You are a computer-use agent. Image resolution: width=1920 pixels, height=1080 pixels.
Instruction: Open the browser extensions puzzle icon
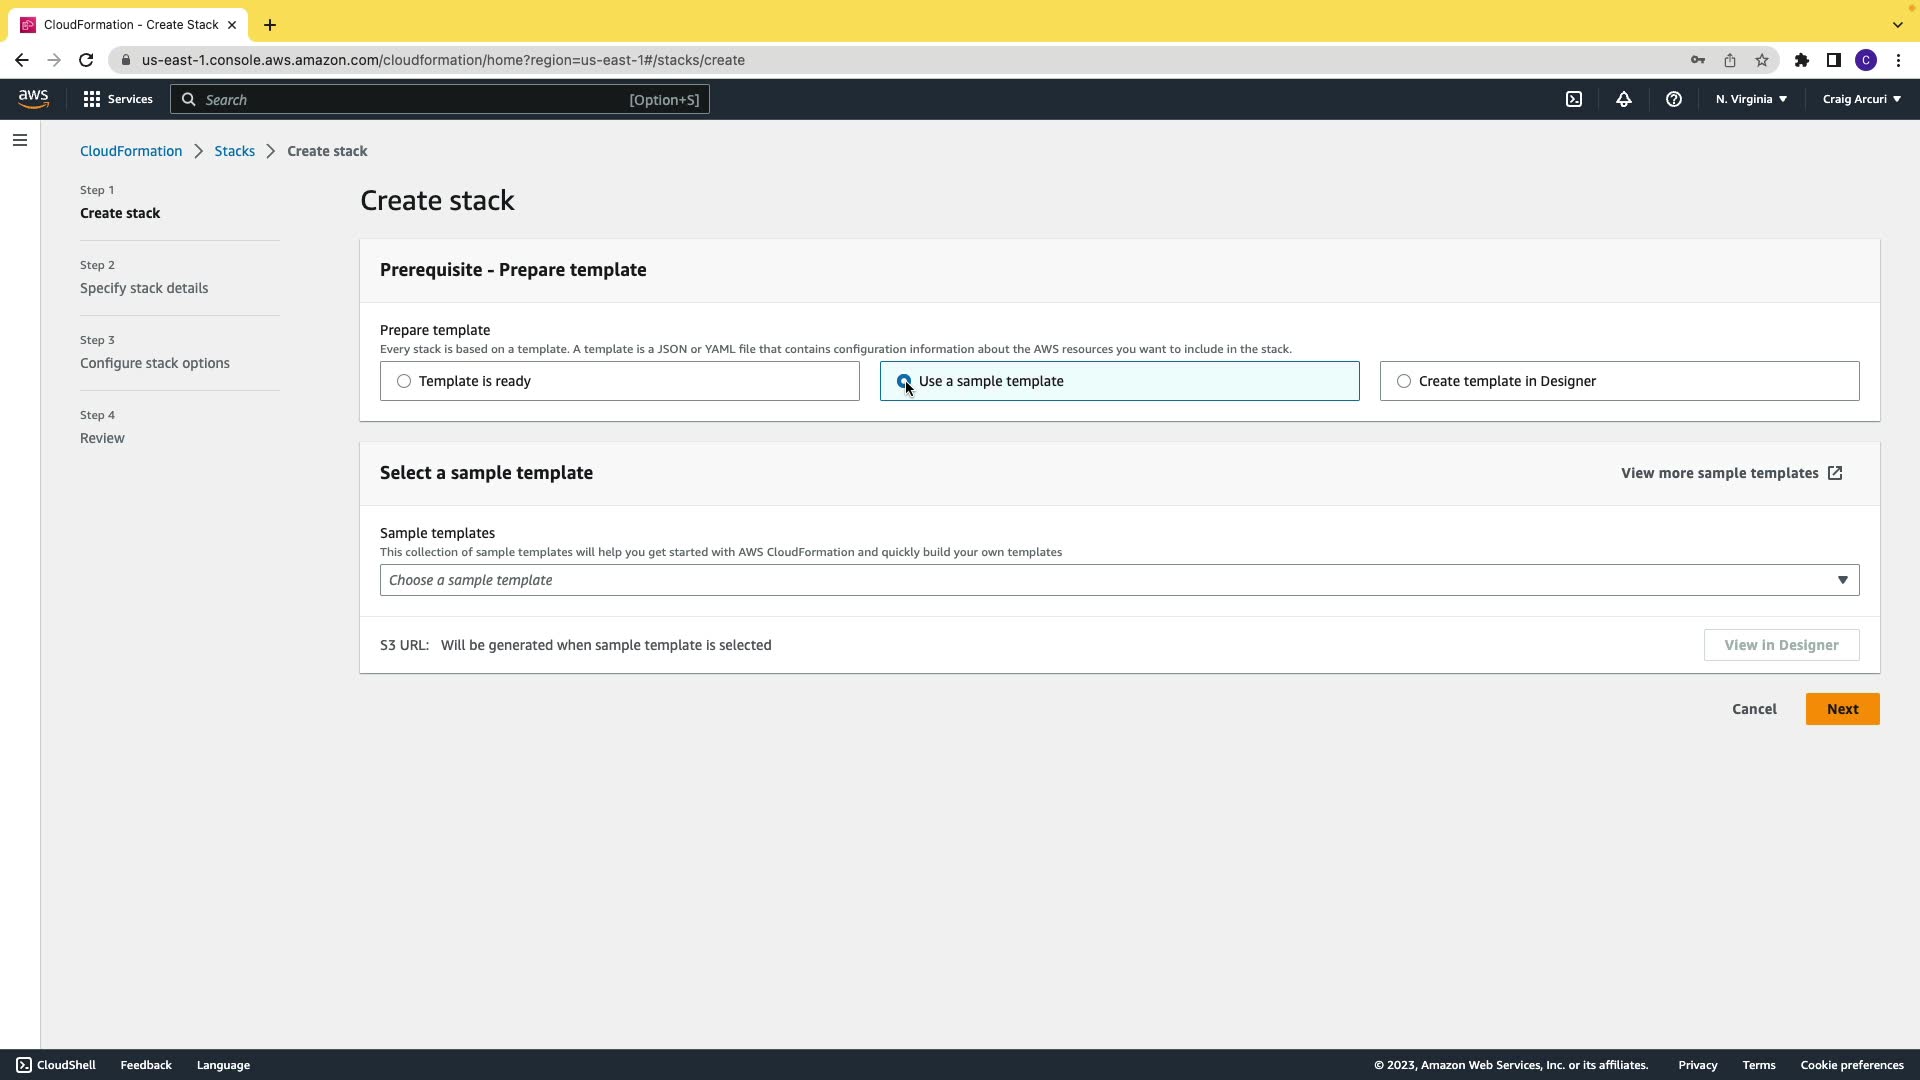(1801, 60)
